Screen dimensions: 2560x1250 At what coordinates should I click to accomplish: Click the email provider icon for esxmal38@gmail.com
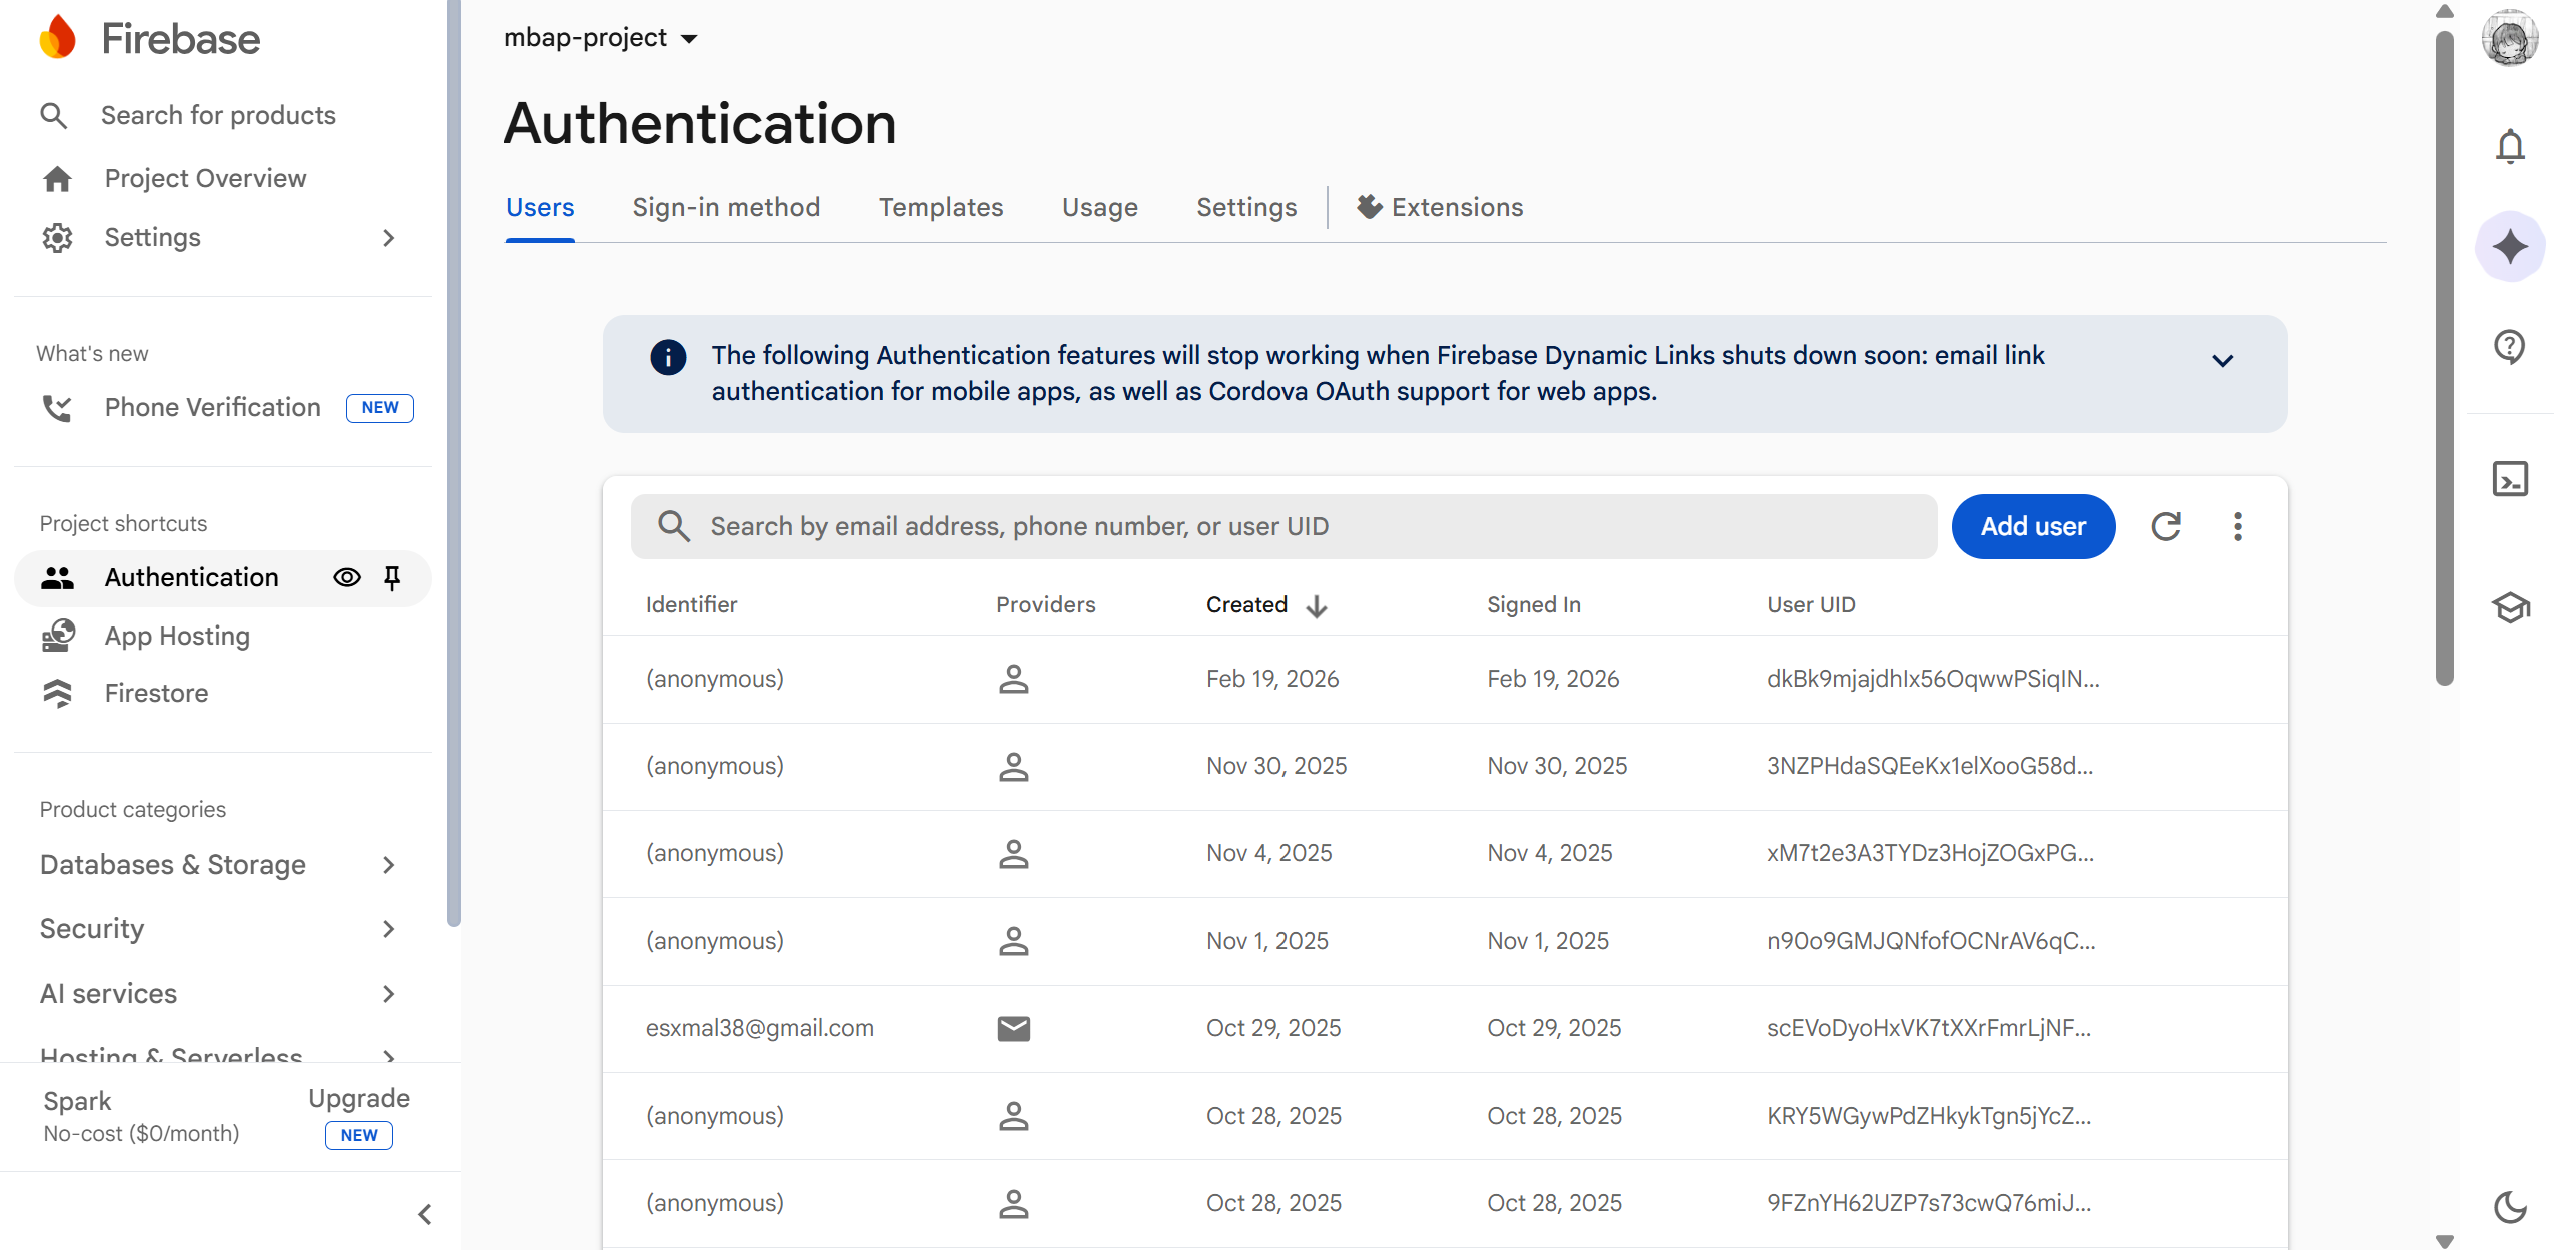(x=1014, y=1029)
